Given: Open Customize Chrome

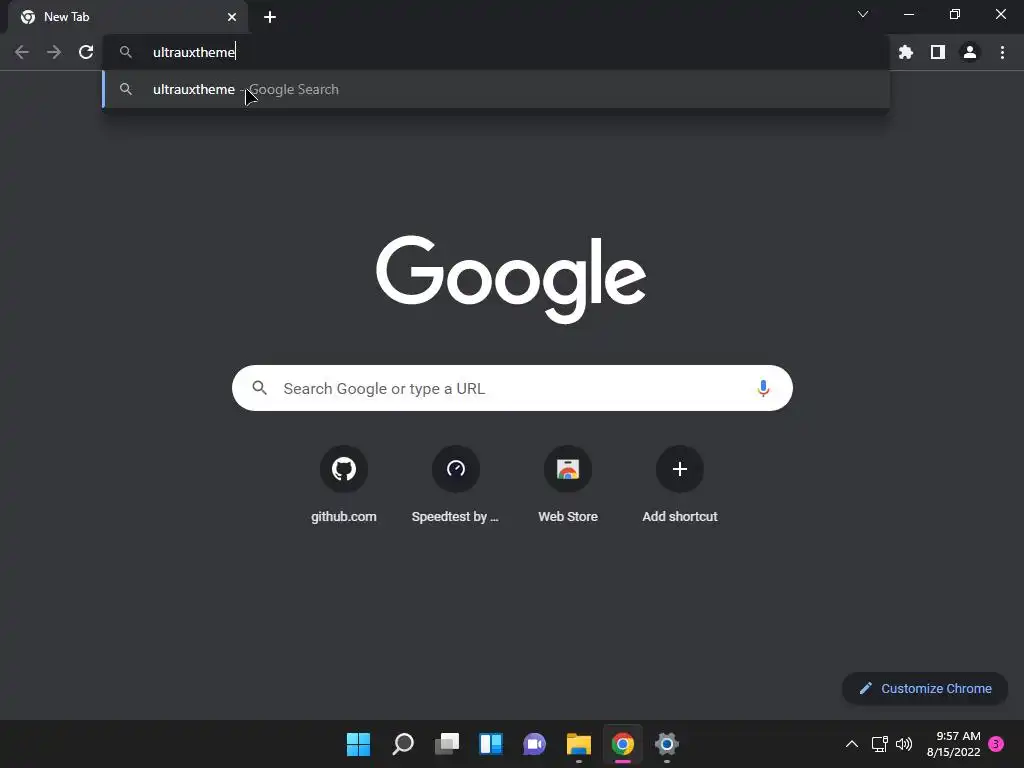Looking at the screenshot, I should coord(925,688).
